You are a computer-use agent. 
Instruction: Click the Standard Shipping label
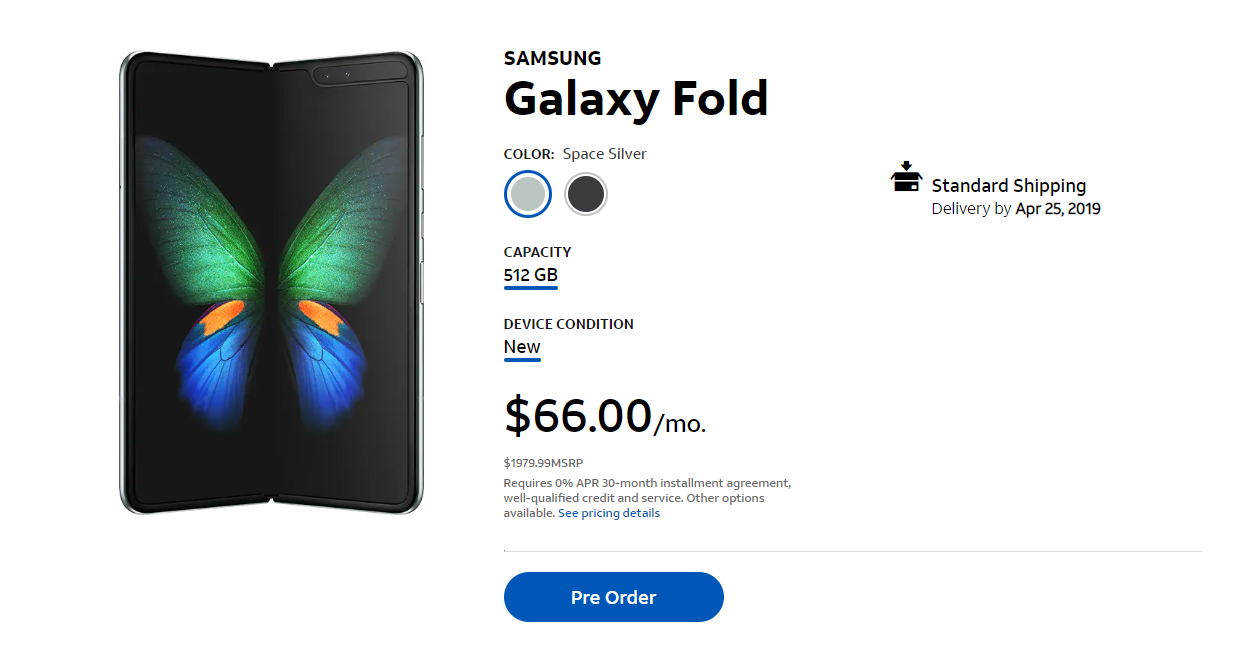point(1008,186)
